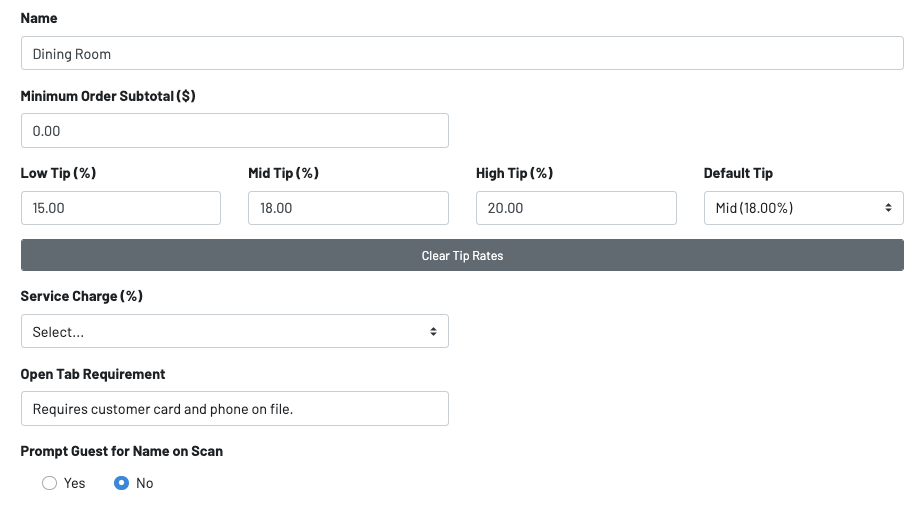
Task: Focus the Minimum Order Subtotal input field
Action: [x=234, y=131]
